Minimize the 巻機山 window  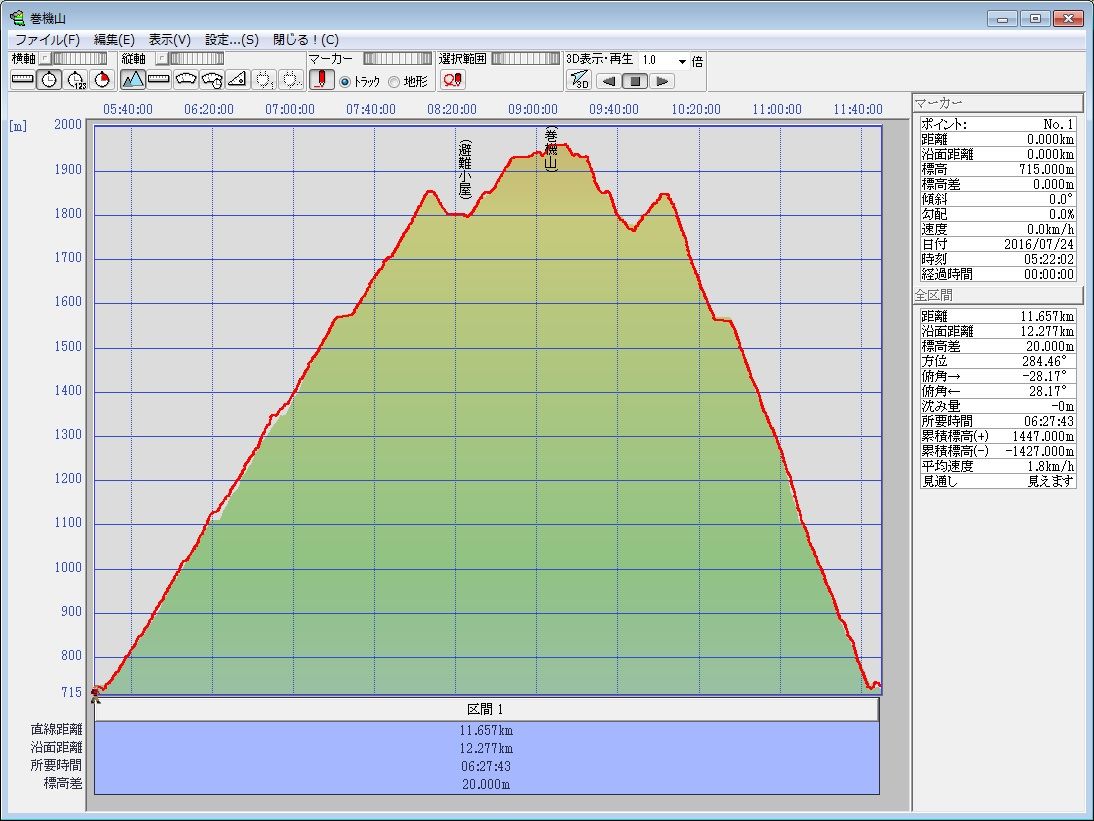click(x=1003, y=19)
